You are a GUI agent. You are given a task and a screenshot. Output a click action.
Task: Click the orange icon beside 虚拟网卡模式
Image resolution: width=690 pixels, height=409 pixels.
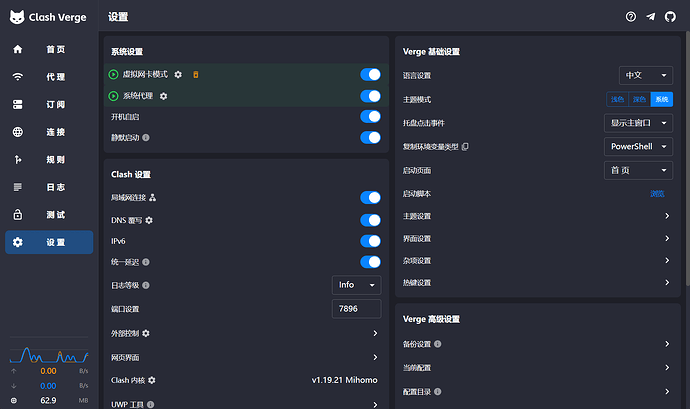pyautogui.click(x=196, y=74)
